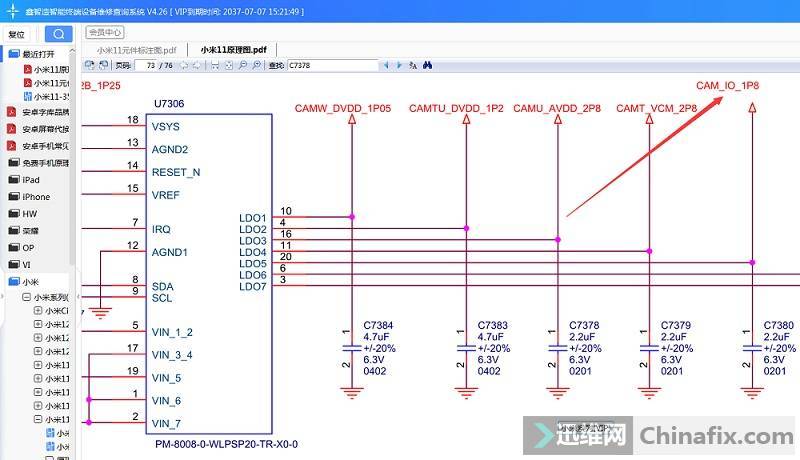Click the search field containing C7378
The image size is (800, 460).
330,65
